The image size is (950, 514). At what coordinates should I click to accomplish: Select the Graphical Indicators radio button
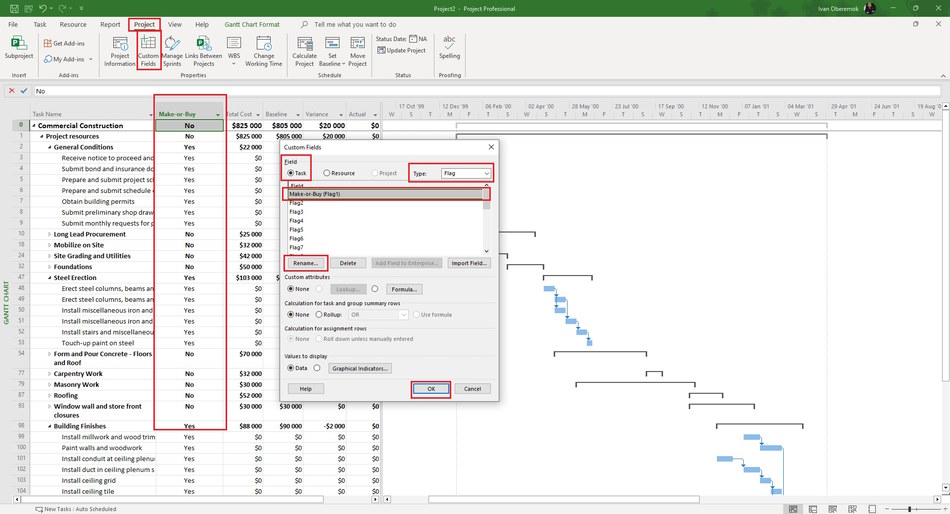[x=317, y=368]
